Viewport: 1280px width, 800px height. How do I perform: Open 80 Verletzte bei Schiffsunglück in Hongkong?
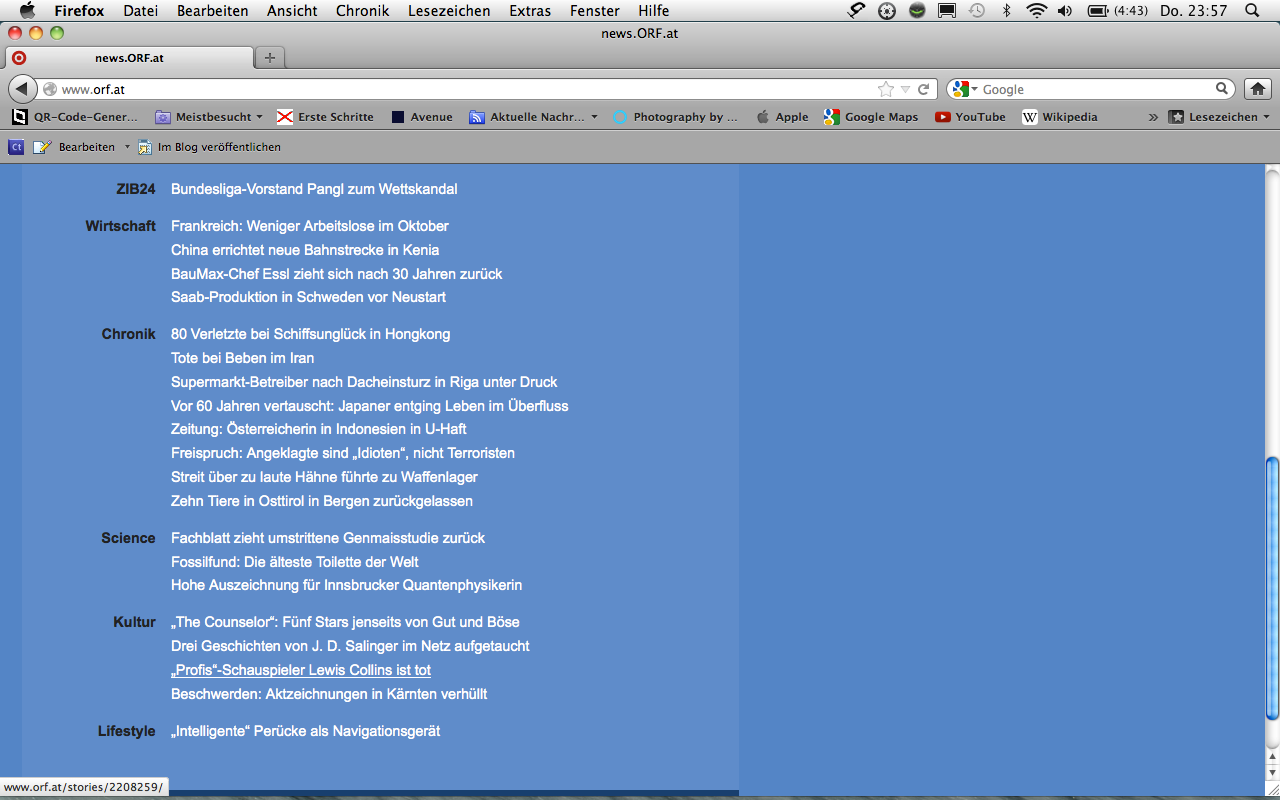311,334
